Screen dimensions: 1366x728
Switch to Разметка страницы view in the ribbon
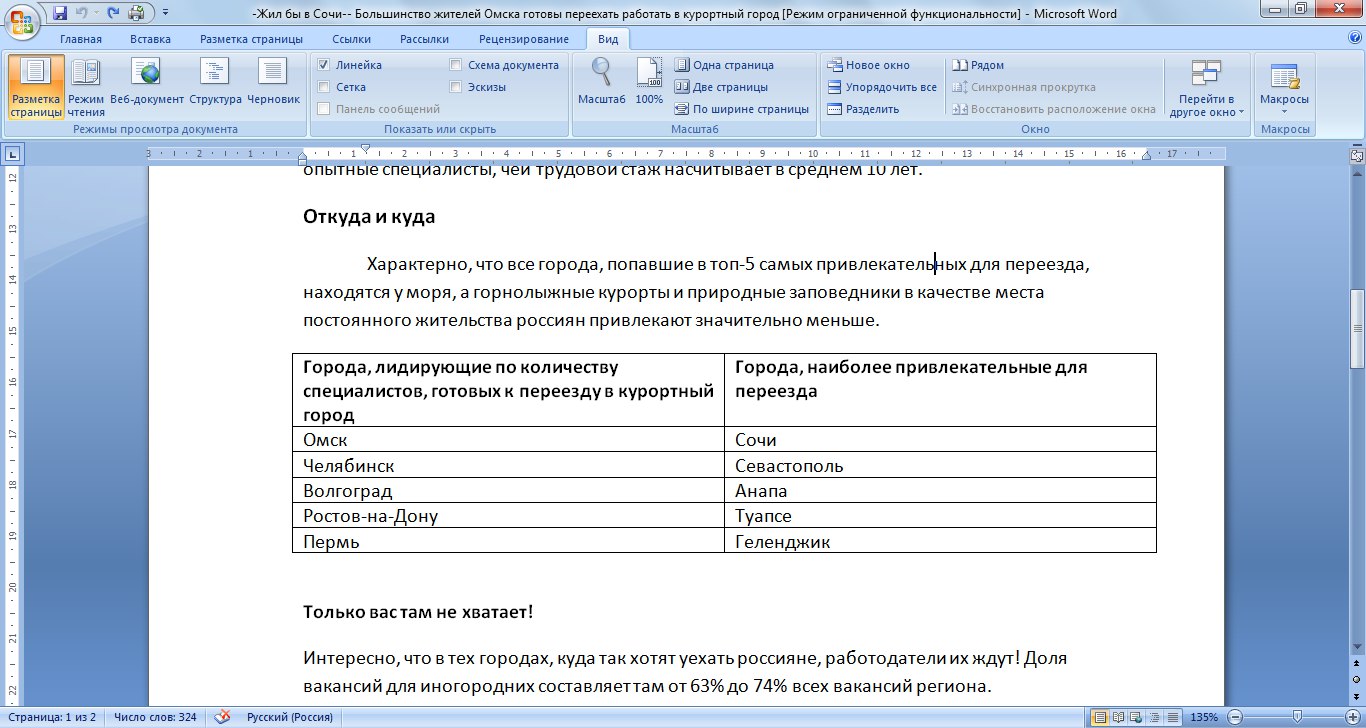[x=36, y=88]
